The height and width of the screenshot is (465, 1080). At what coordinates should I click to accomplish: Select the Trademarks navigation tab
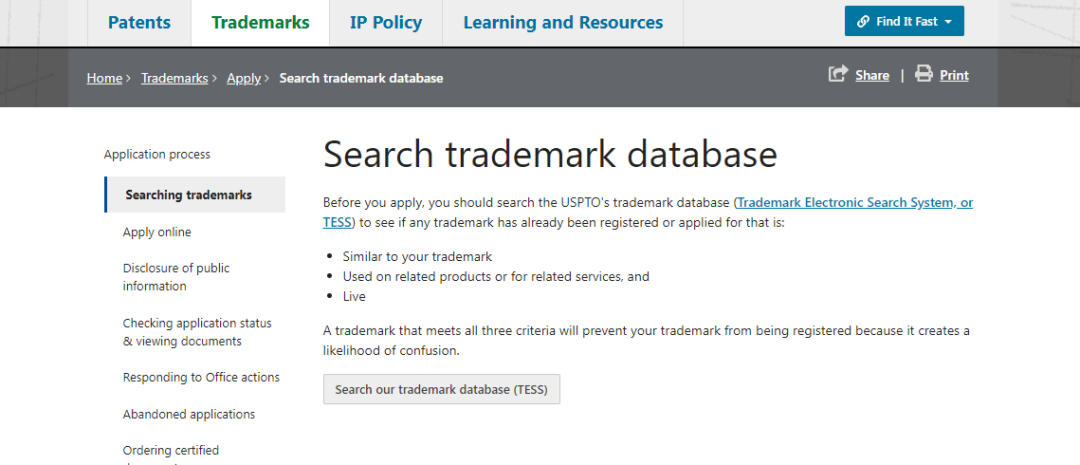[260, 22]
